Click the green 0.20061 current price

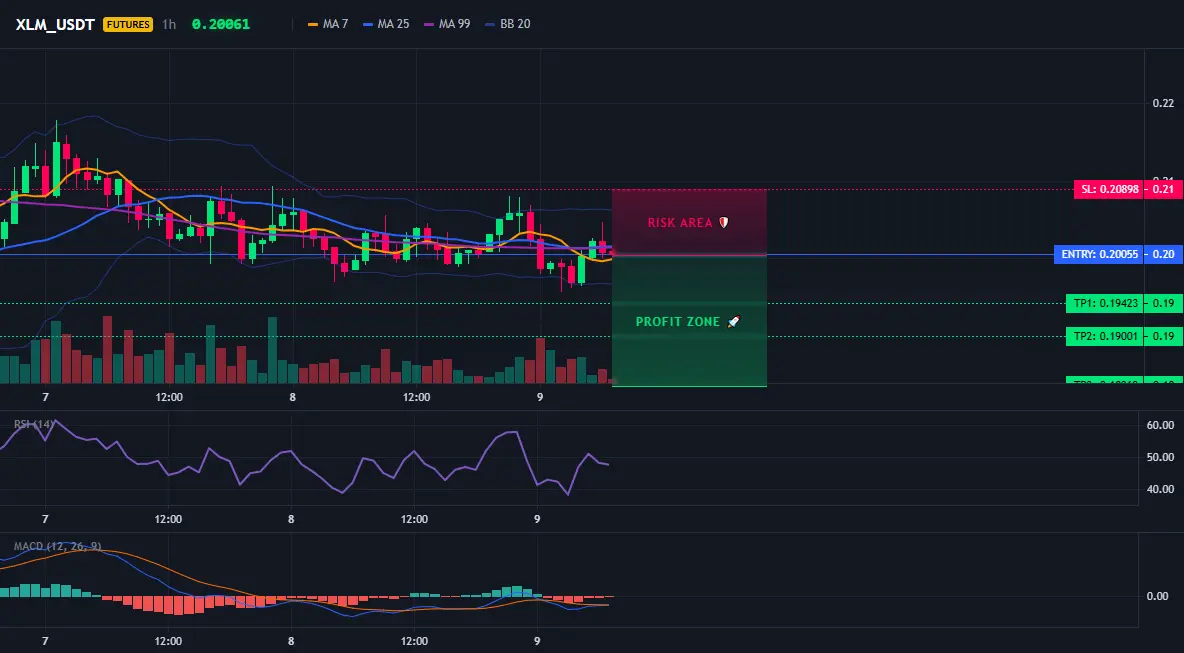pyautogui.click(x=220, y=24)
